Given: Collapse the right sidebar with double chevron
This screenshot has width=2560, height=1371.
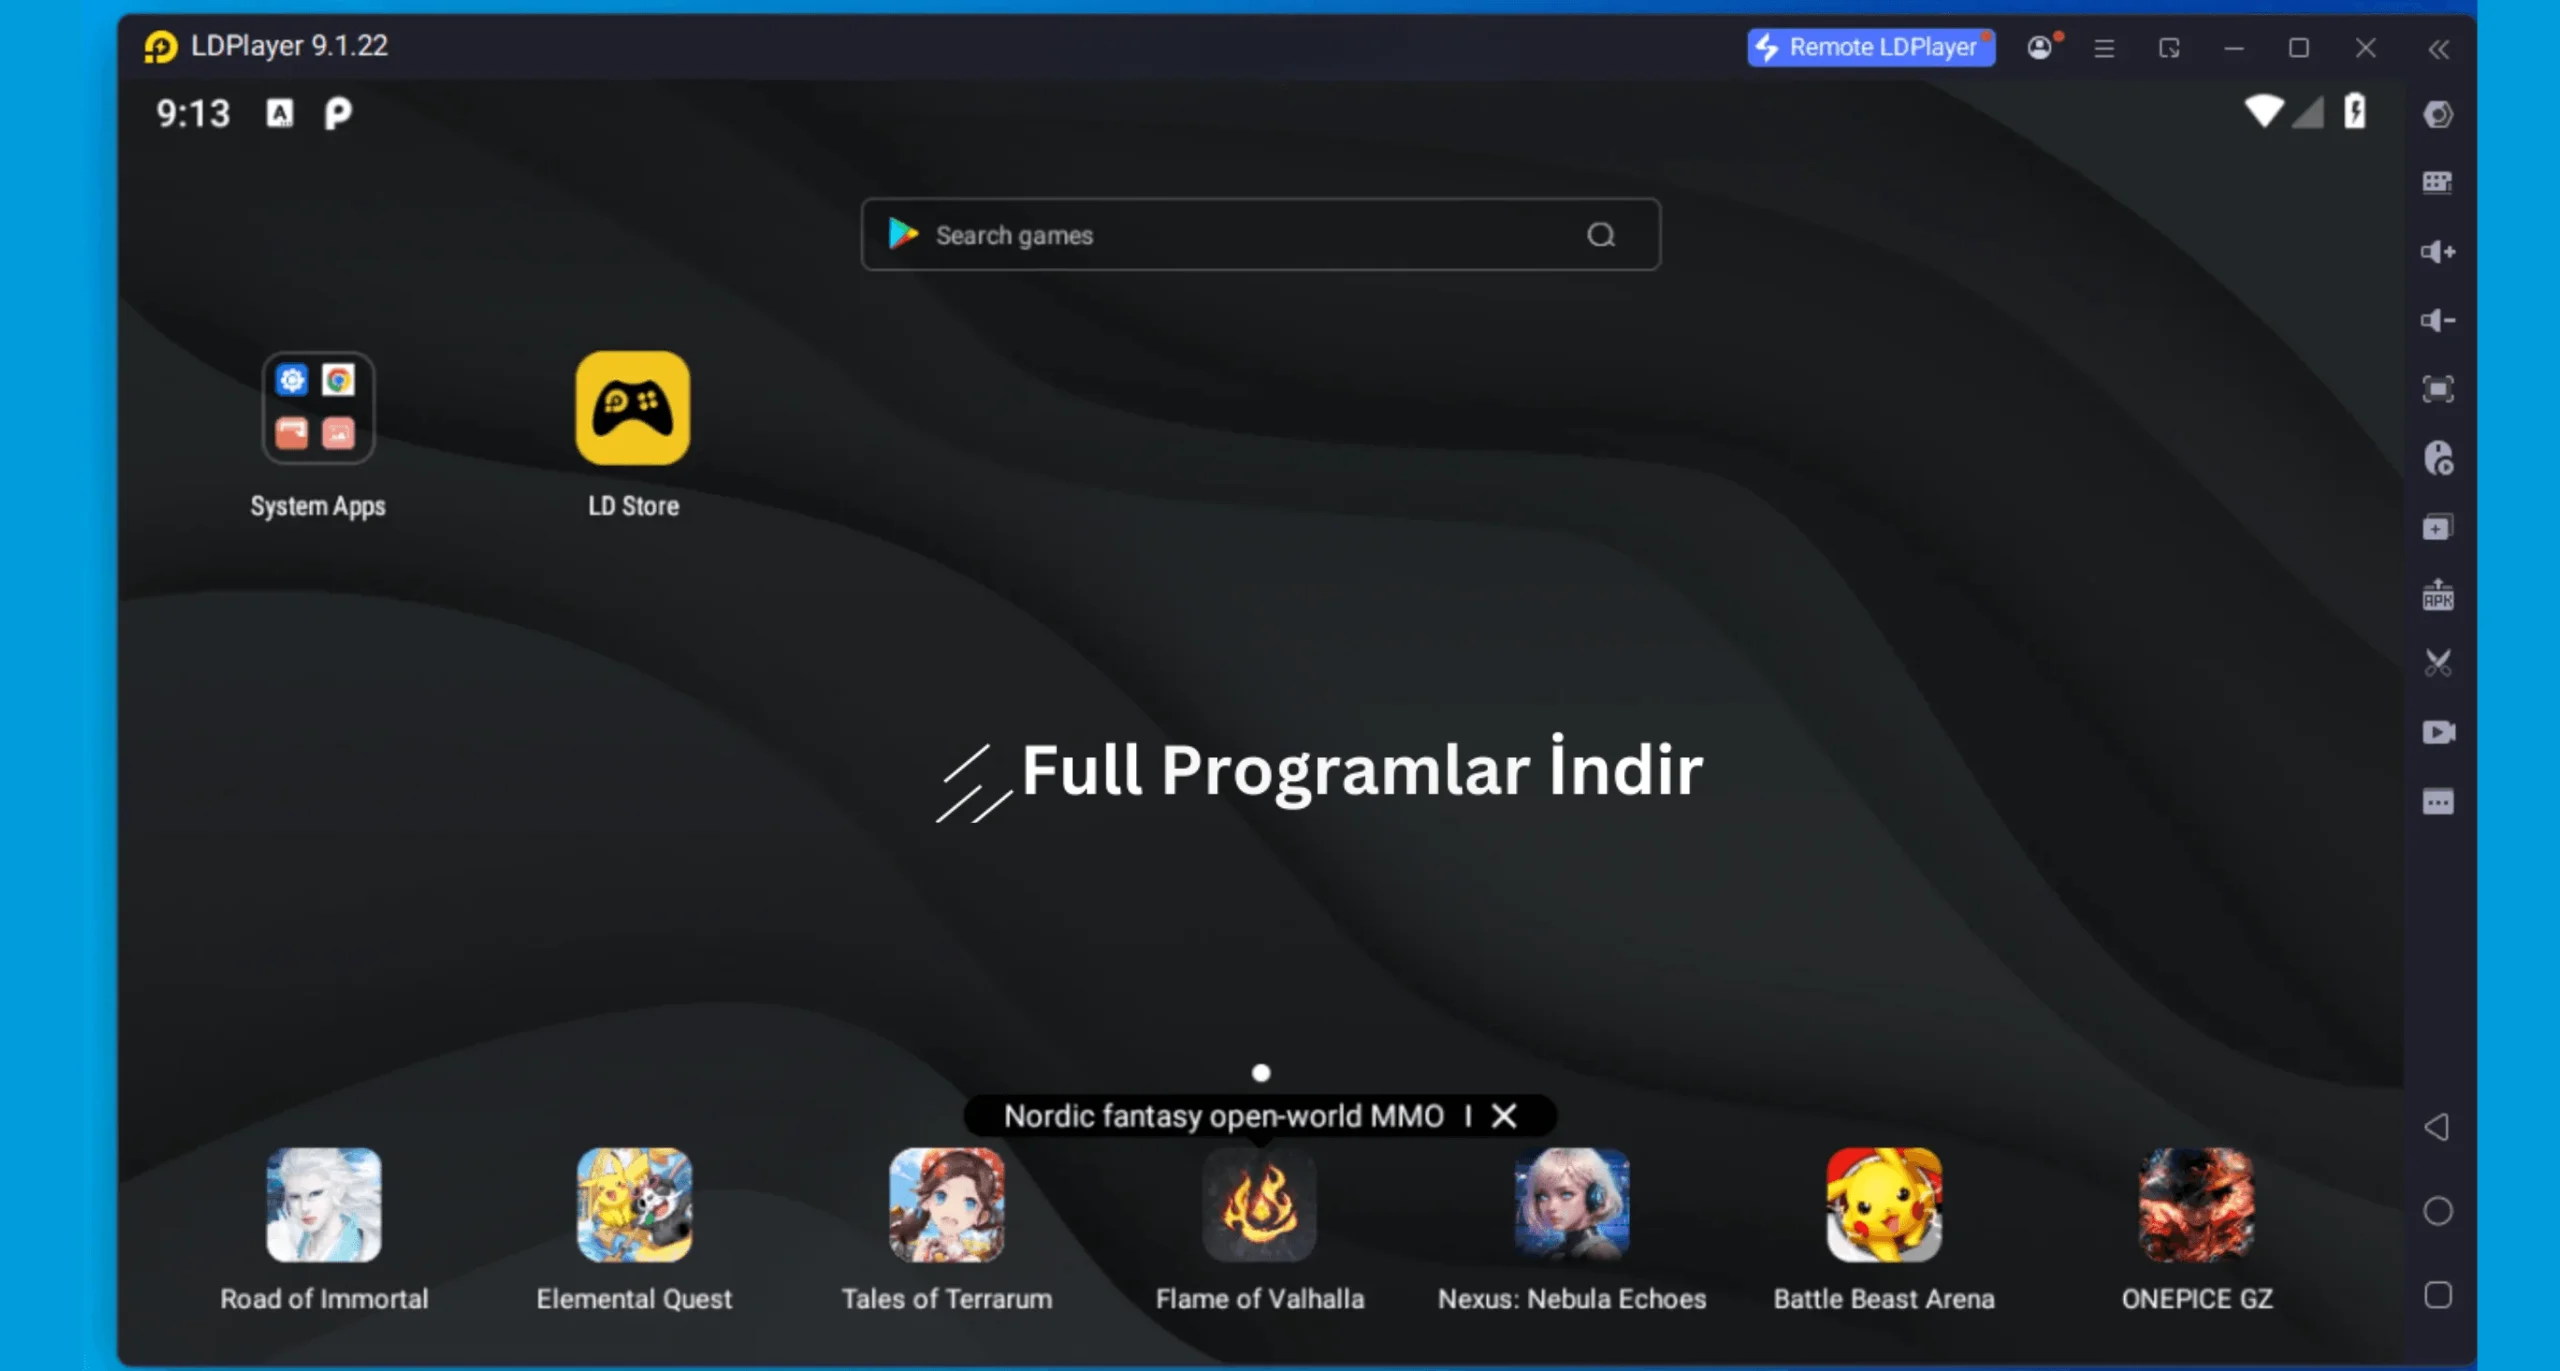Looking at the screenshot, I should click(x=2439, y=49).
